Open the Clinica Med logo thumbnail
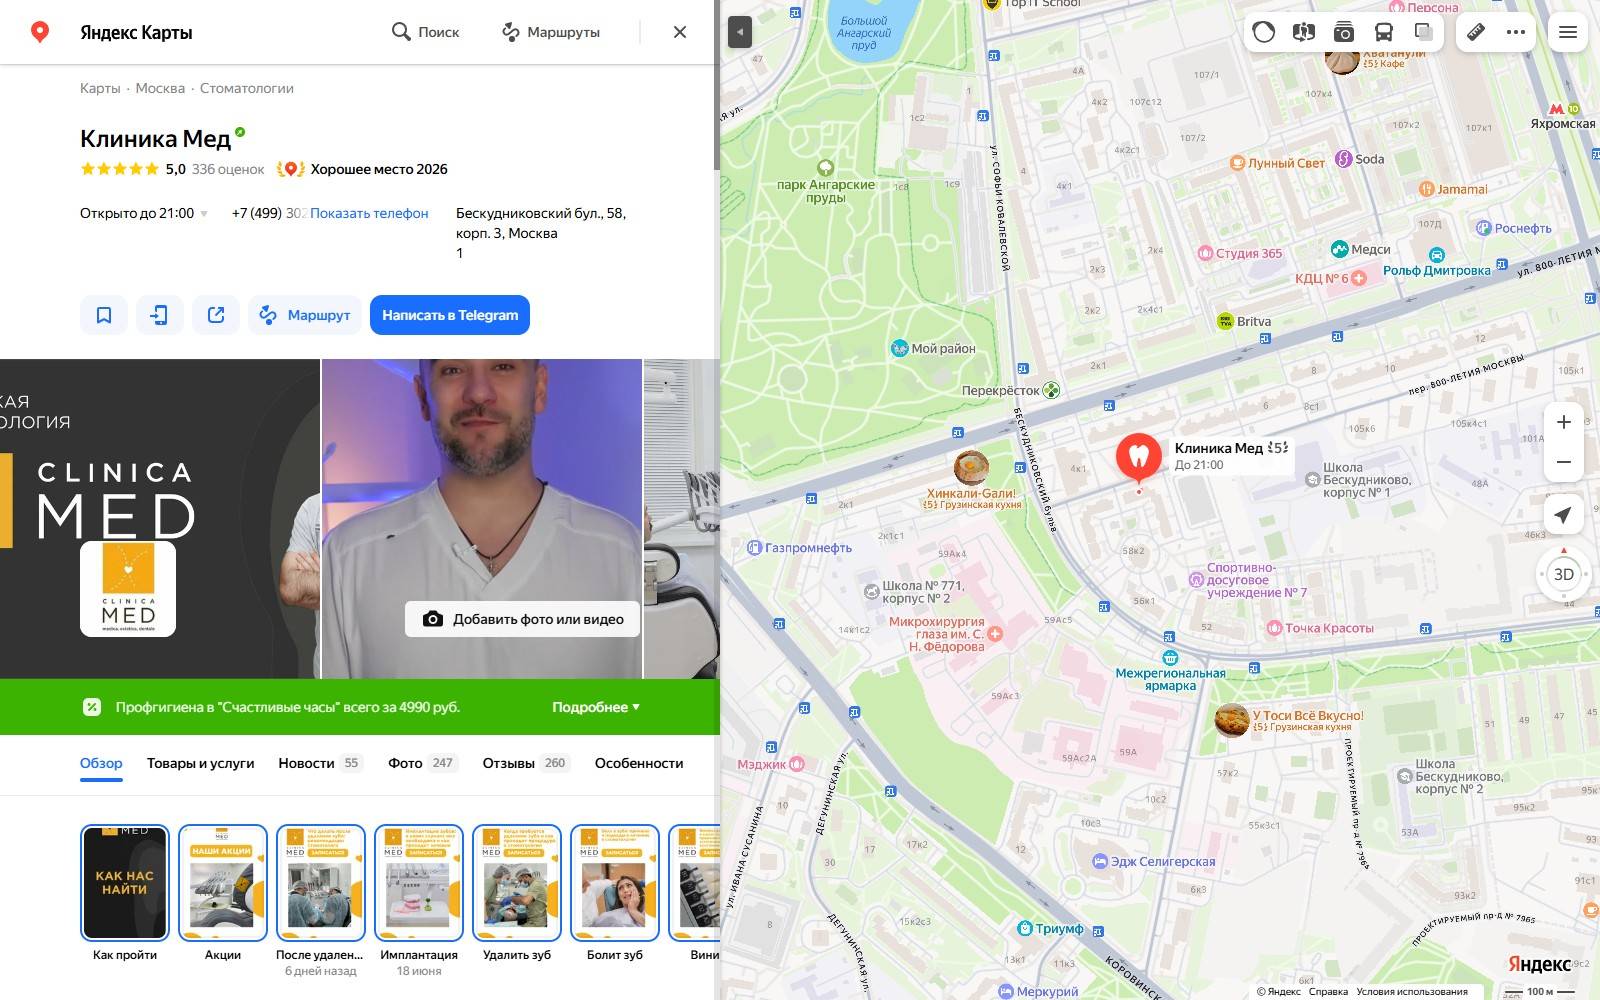 pyautogui.click(x=128, y=589)
